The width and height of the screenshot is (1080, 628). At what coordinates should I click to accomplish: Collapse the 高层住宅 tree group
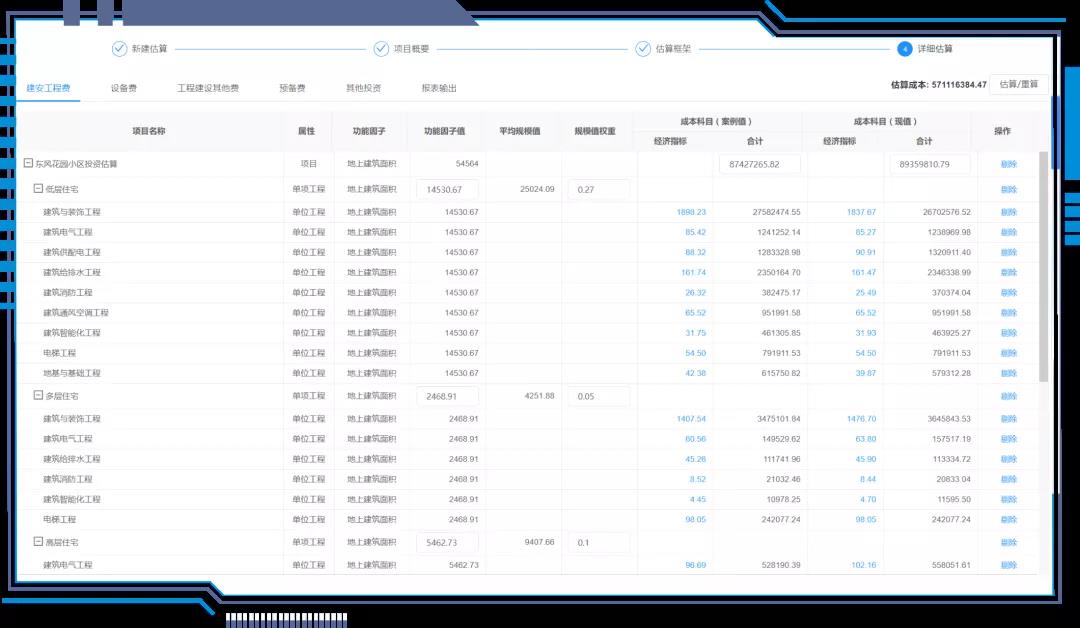point(38,542)
